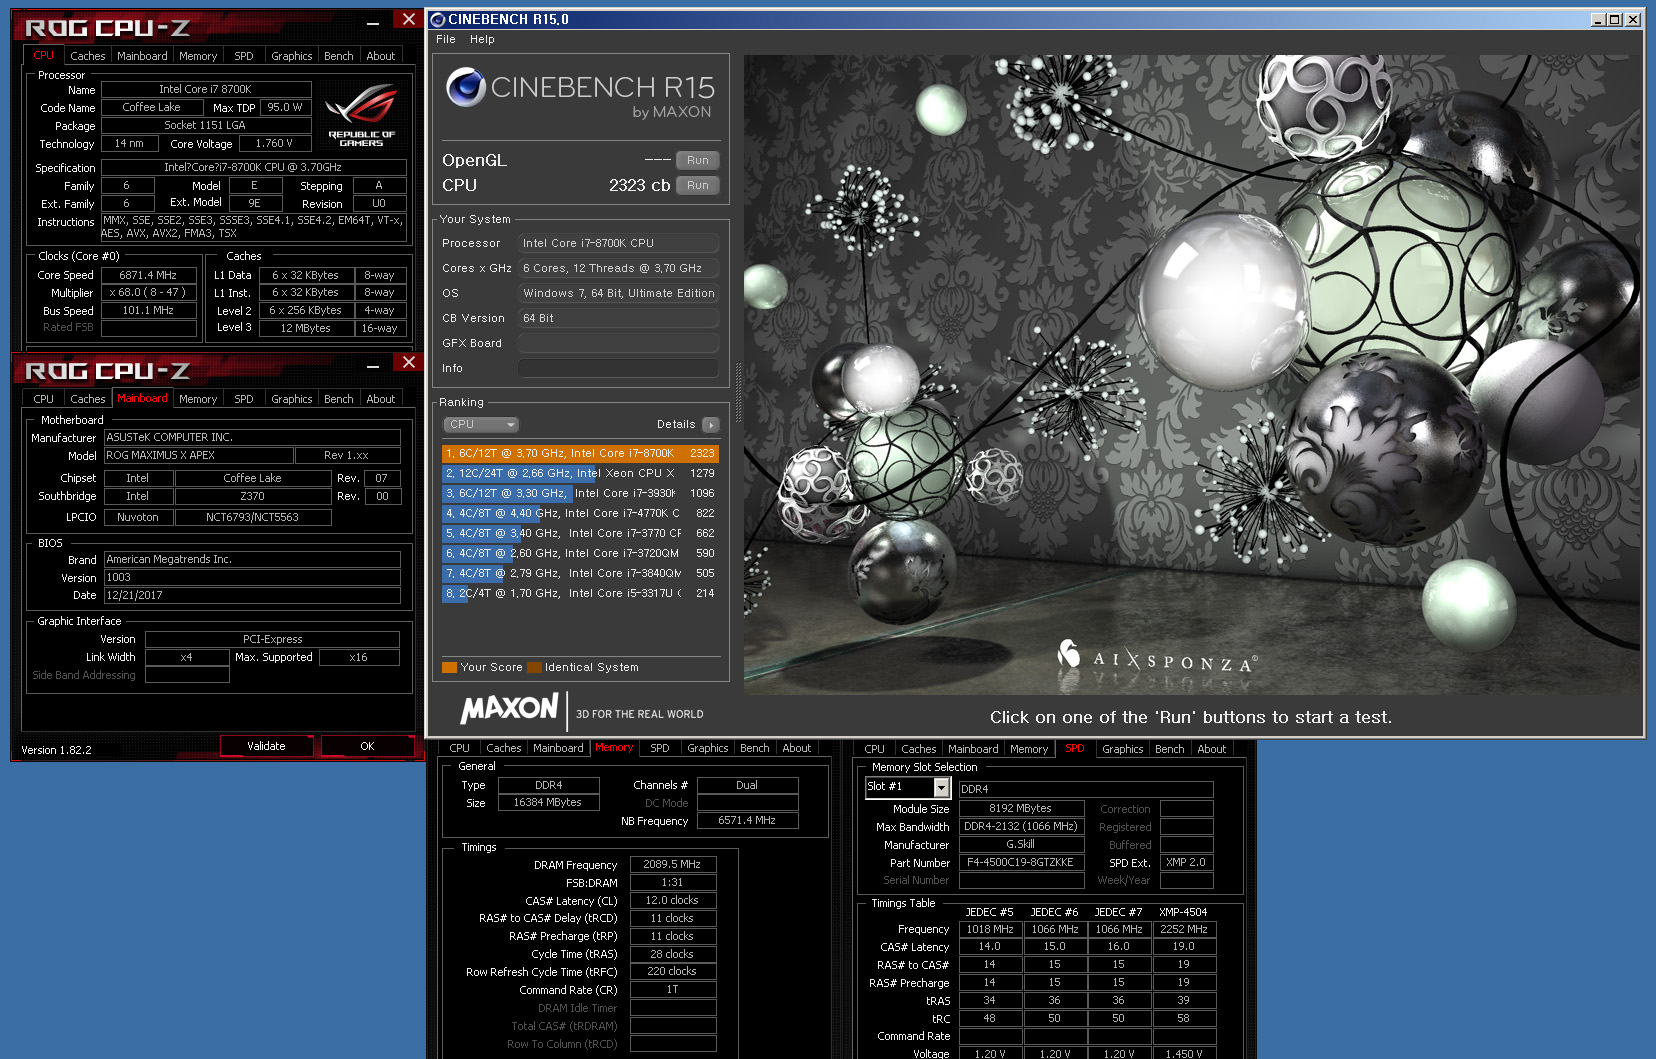Open Graphics tab in top CPU-Z window
Screen dimensions: 1656x1059
[x=292, y=56]
